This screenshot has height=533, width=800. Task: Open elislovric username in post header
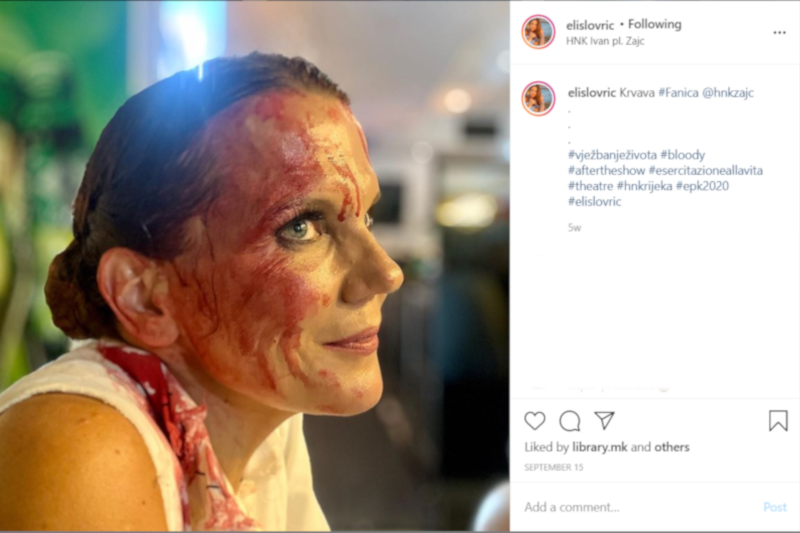coord(591,24)
